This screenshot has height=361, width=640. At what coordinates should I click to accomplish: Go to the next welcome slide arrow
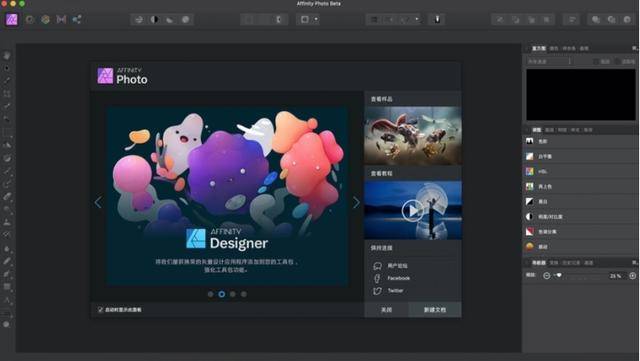click(x=356, y=202)
